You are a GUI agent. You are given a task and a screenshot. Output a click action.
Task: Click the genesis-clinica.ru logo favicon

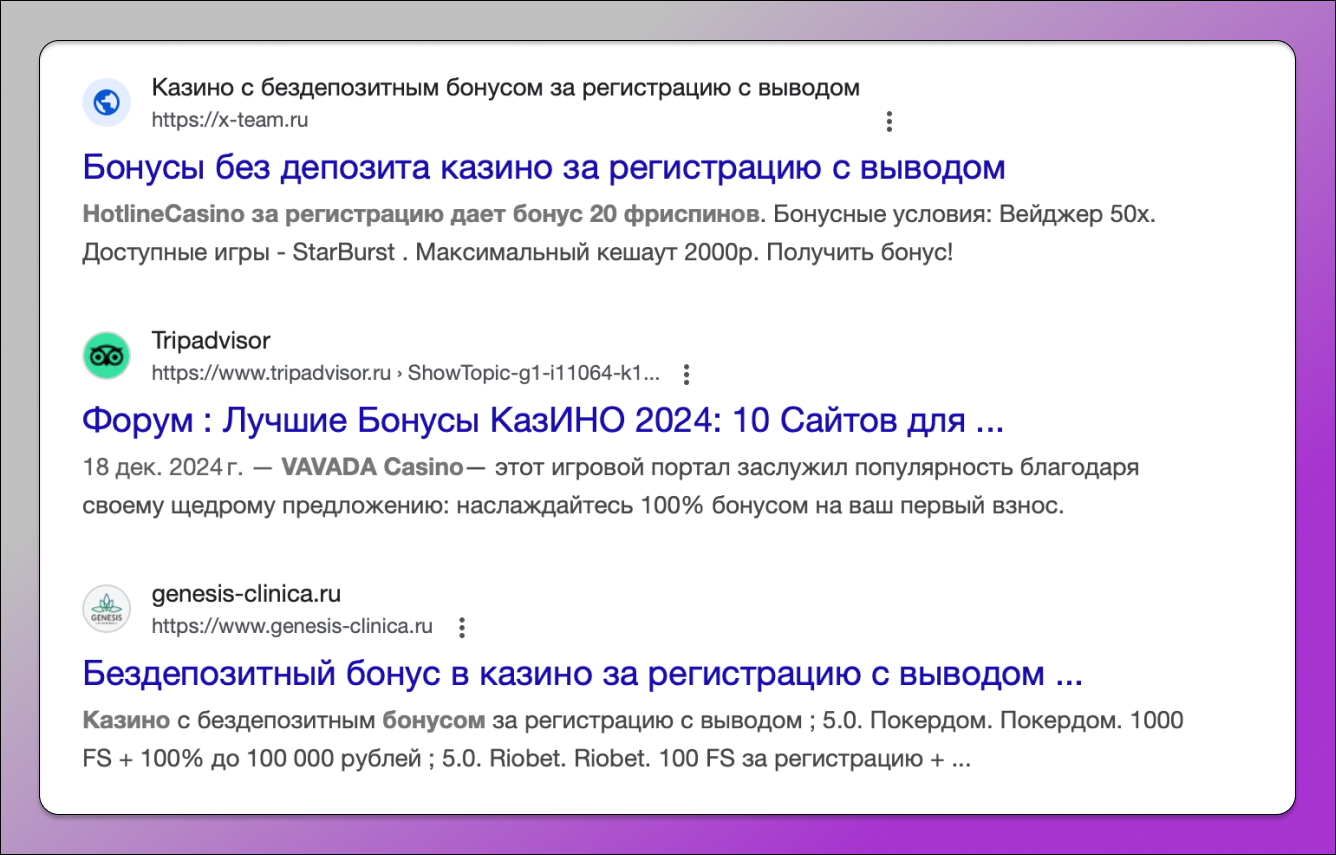click(x=105, y=608)
